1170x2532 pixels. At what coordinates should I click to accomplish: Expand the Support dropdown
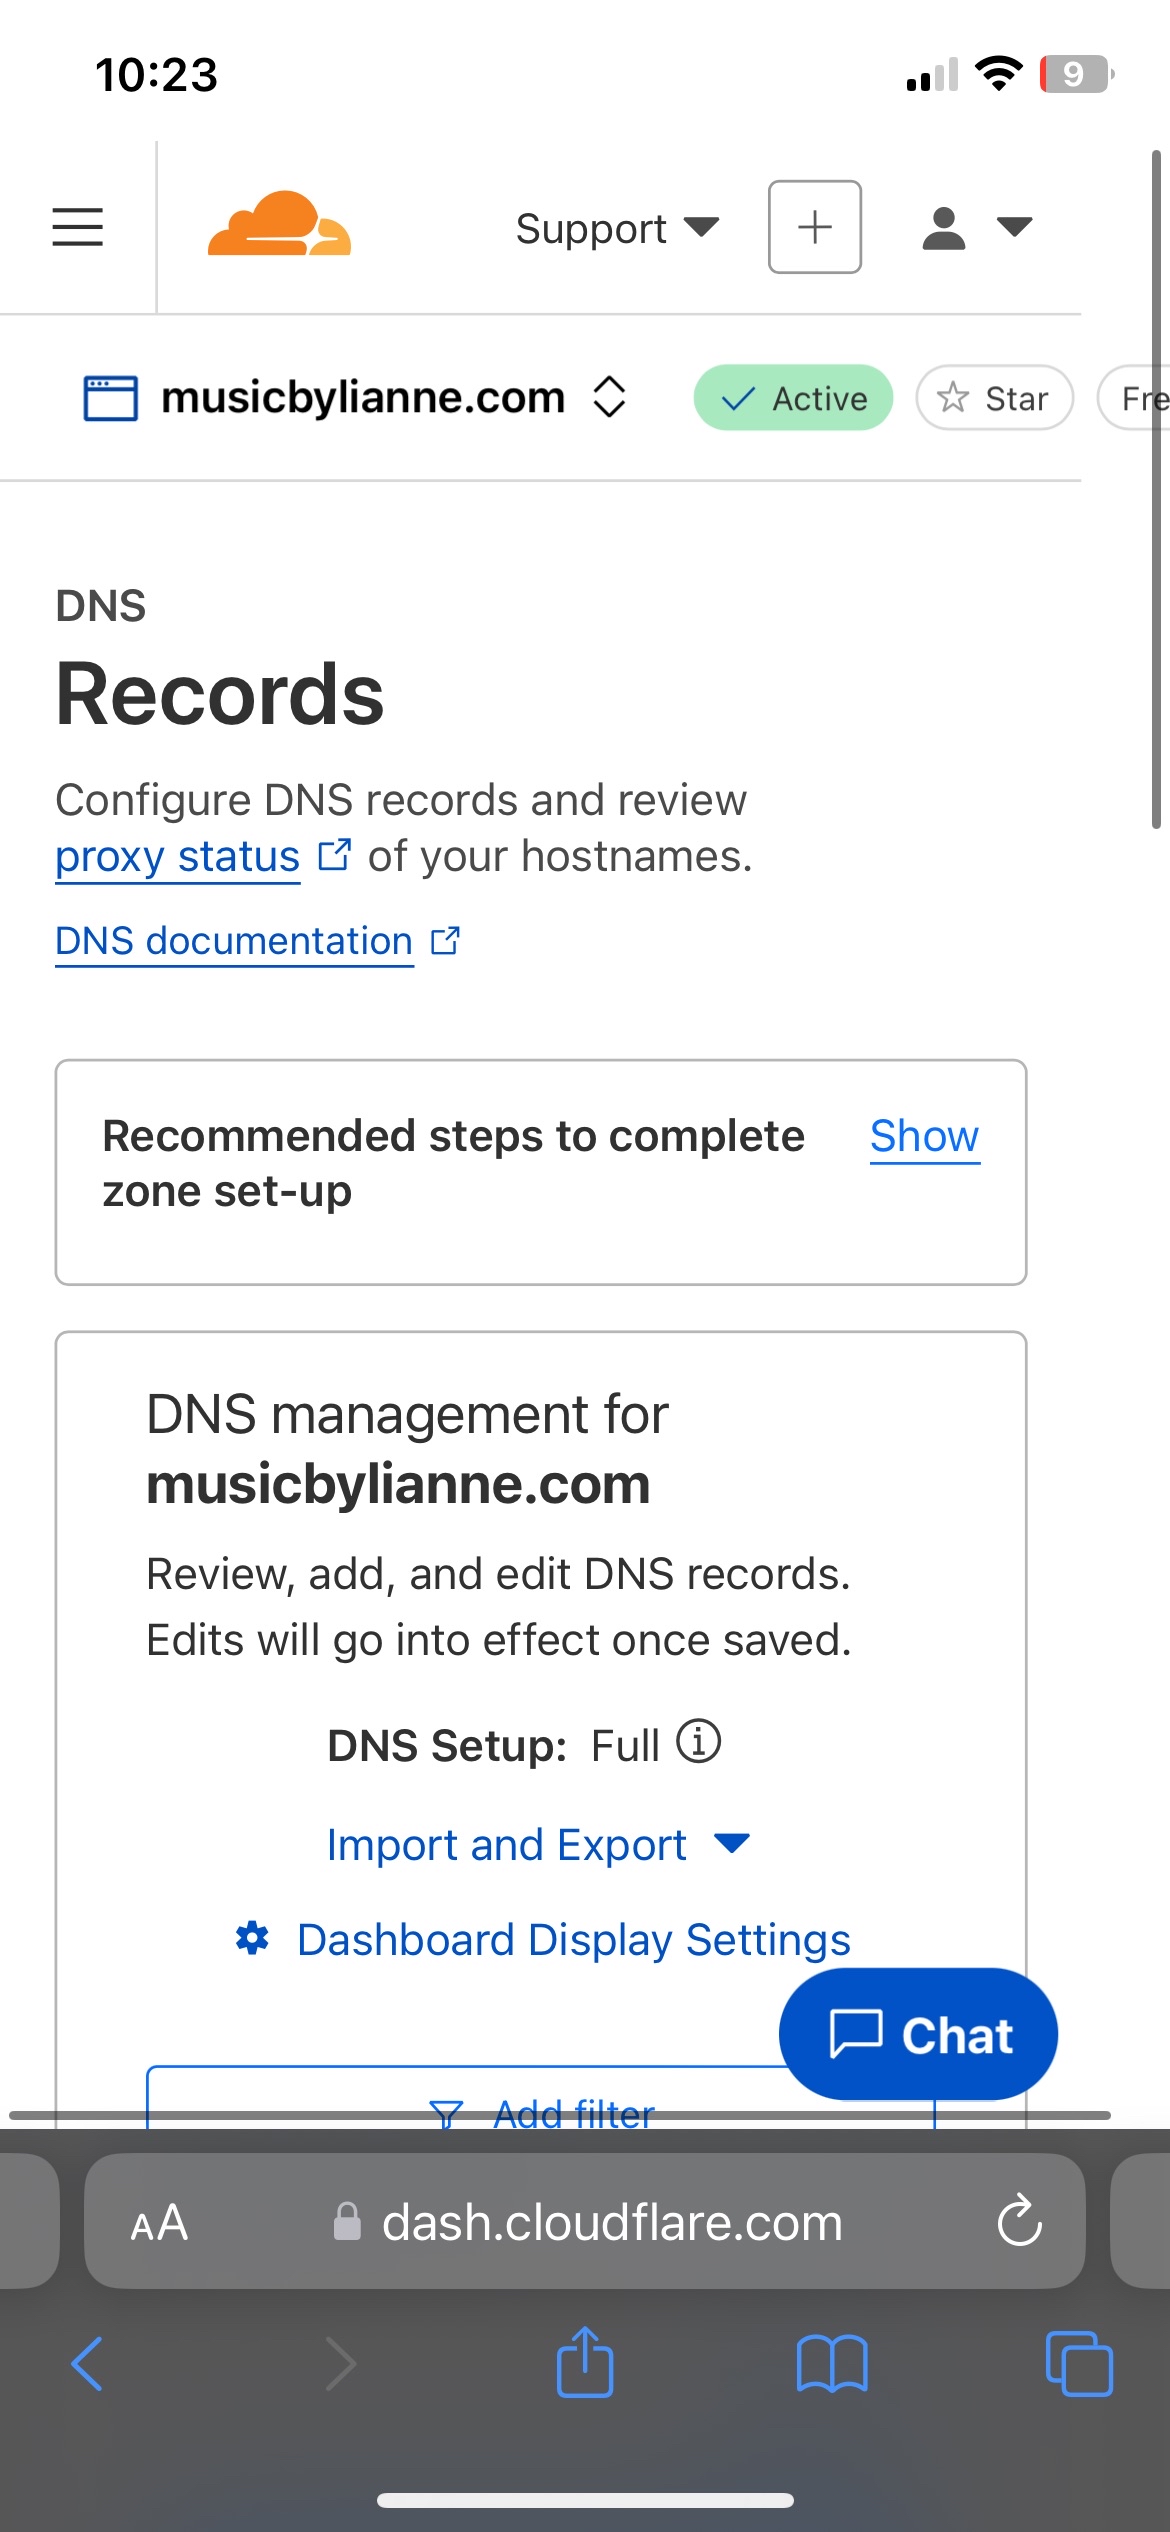(x=616, y=229)
